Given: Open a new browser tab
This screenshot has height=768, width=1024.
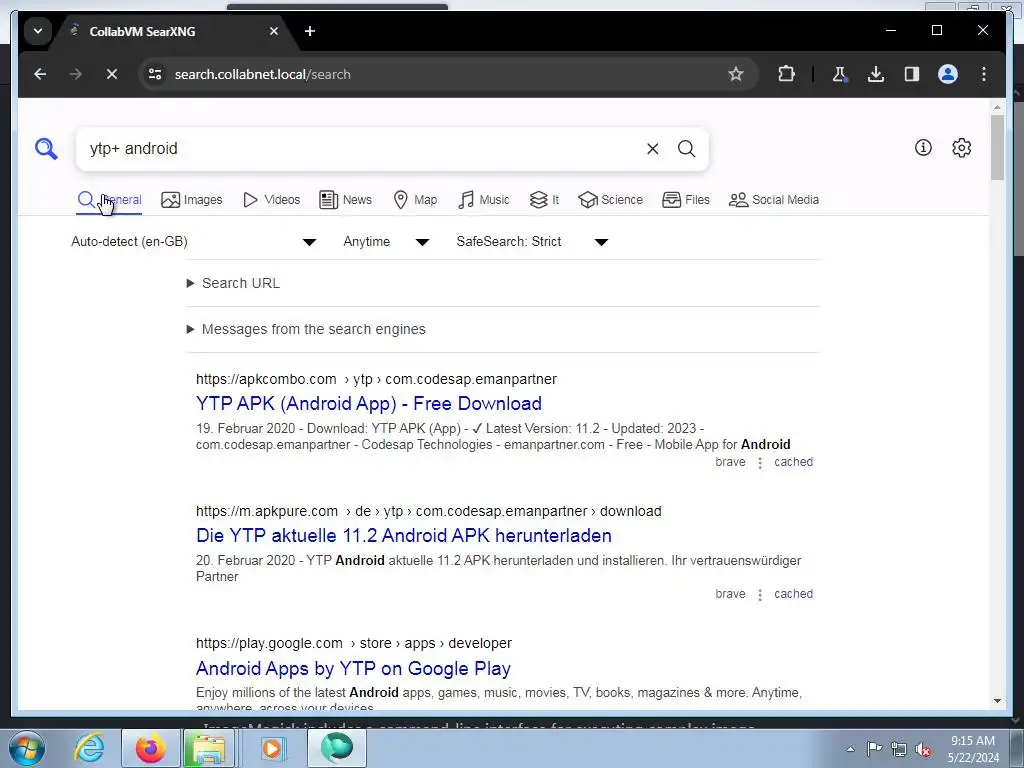Looking at the screenshot, I should (310, 31).
